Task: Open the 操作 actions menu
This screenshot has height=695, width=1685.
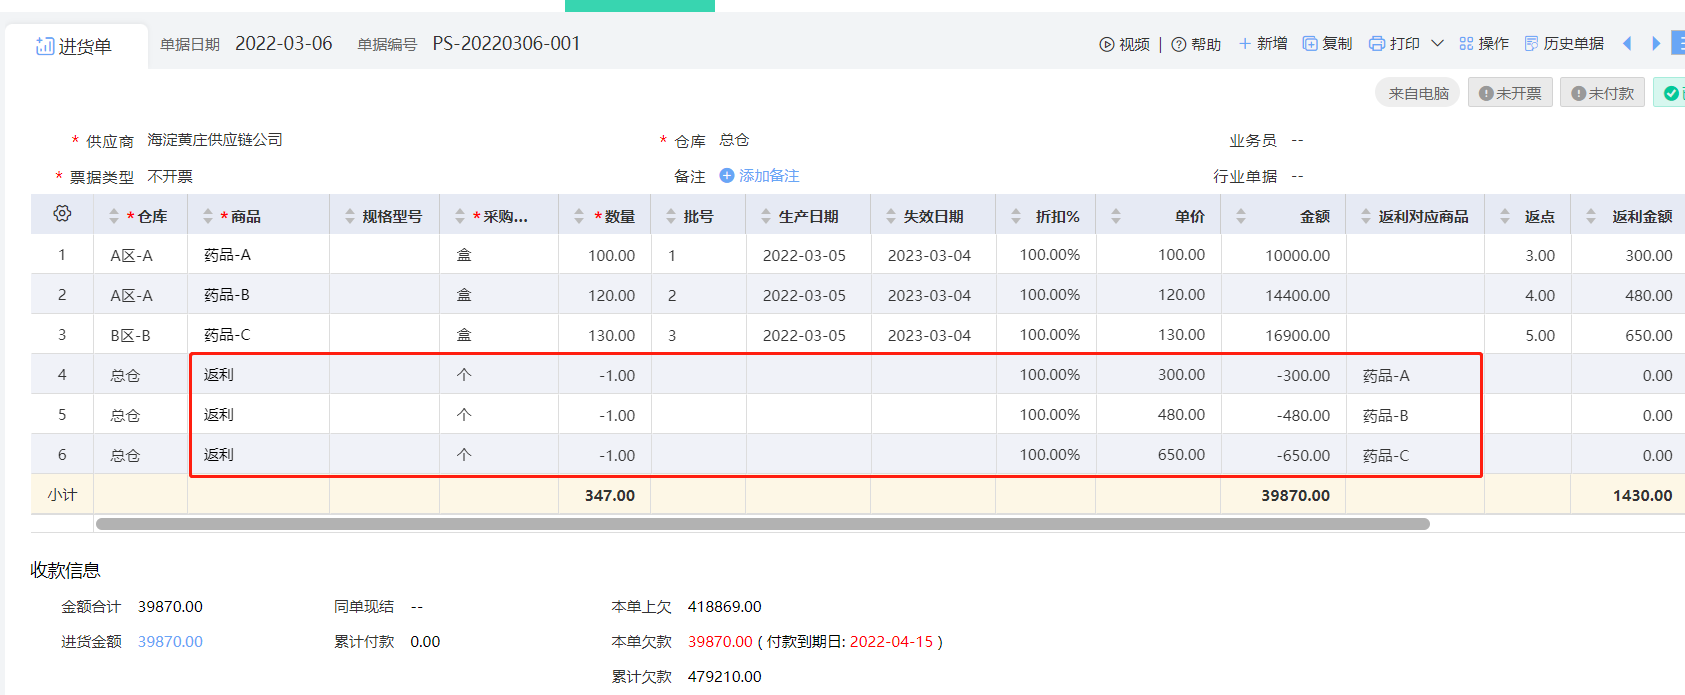Action: tap(1484, 44)
